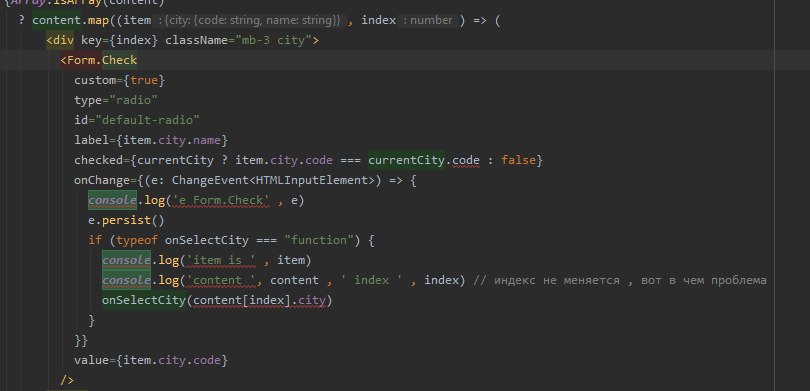Click the className value "mb-3 city"

(x=273, y=40)
